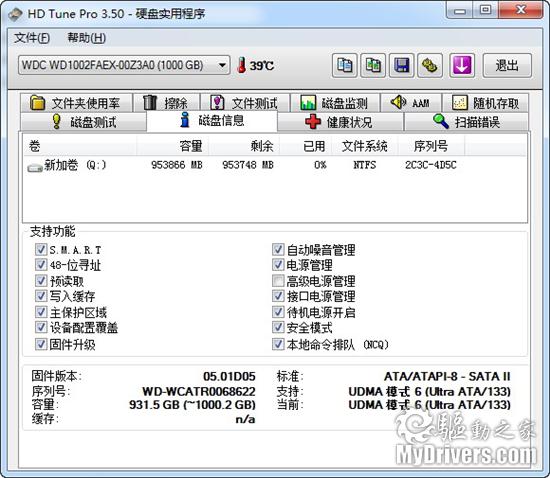This screenshot has width=550, height=478.
Task: Click the NTFS file system cell
Action: [365, 165]
